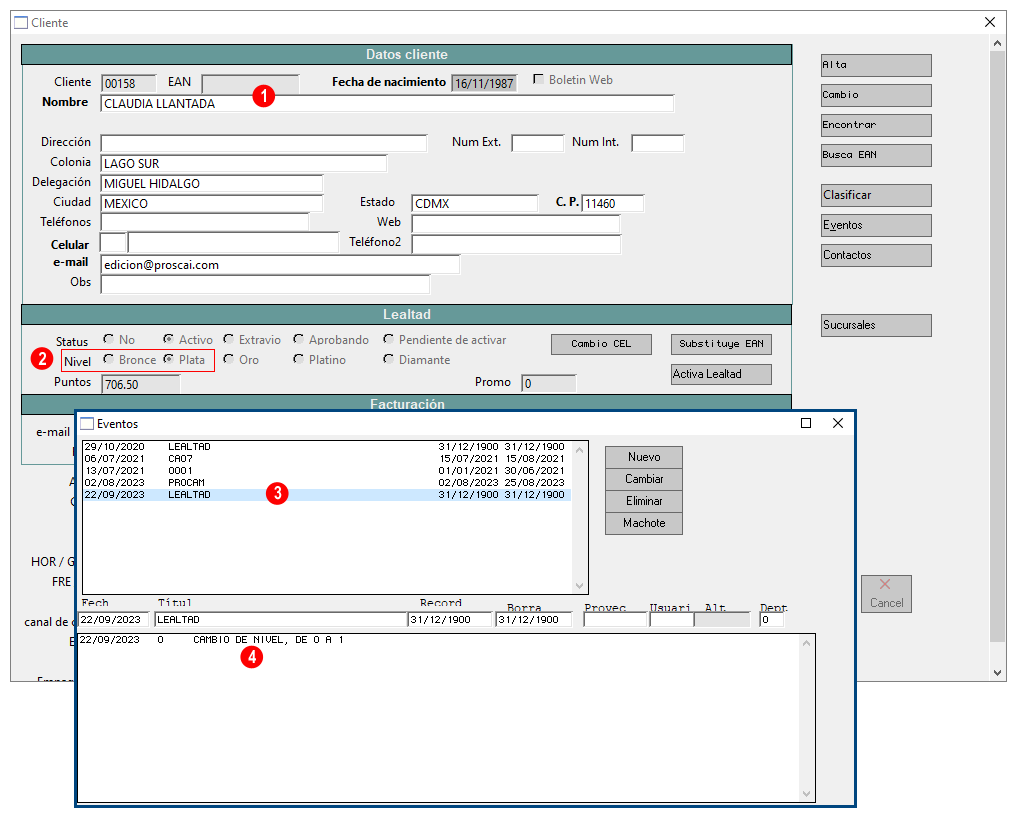The height and width of the screenshot is (819, 1016).
Task: Click the EAN input field
Action: click(x=250, y=84)
